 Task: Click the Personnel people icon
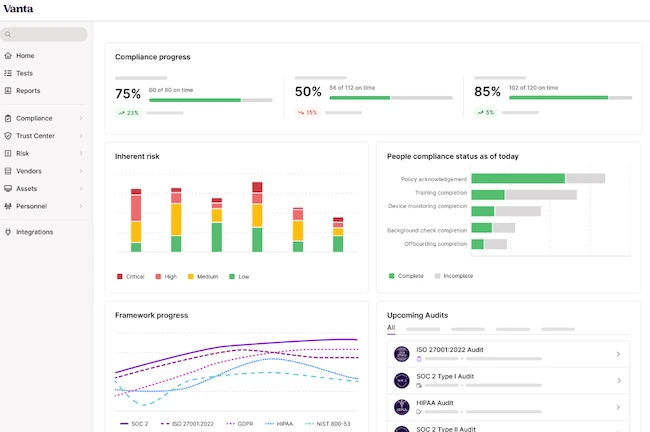click(x=8, y=206)
